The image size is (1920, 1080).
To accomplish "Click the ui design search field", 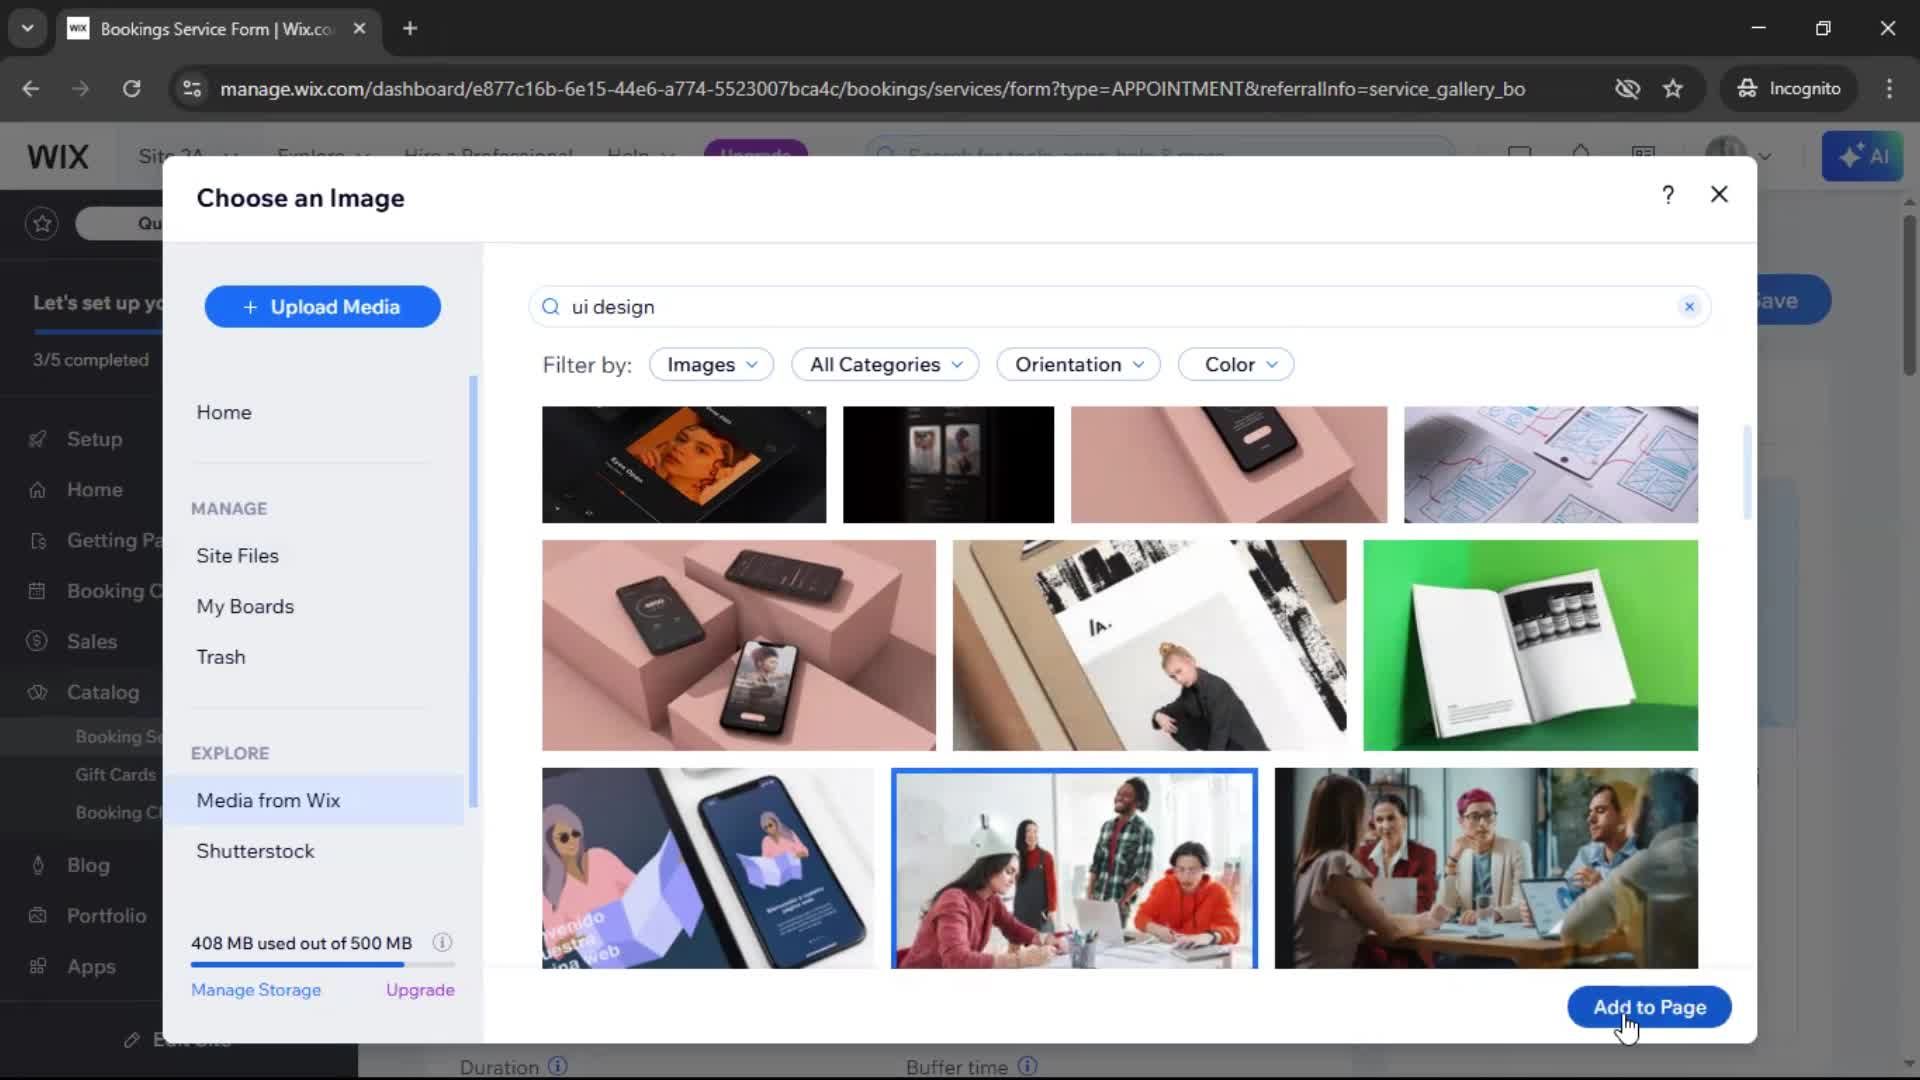I will [1119, 307].
